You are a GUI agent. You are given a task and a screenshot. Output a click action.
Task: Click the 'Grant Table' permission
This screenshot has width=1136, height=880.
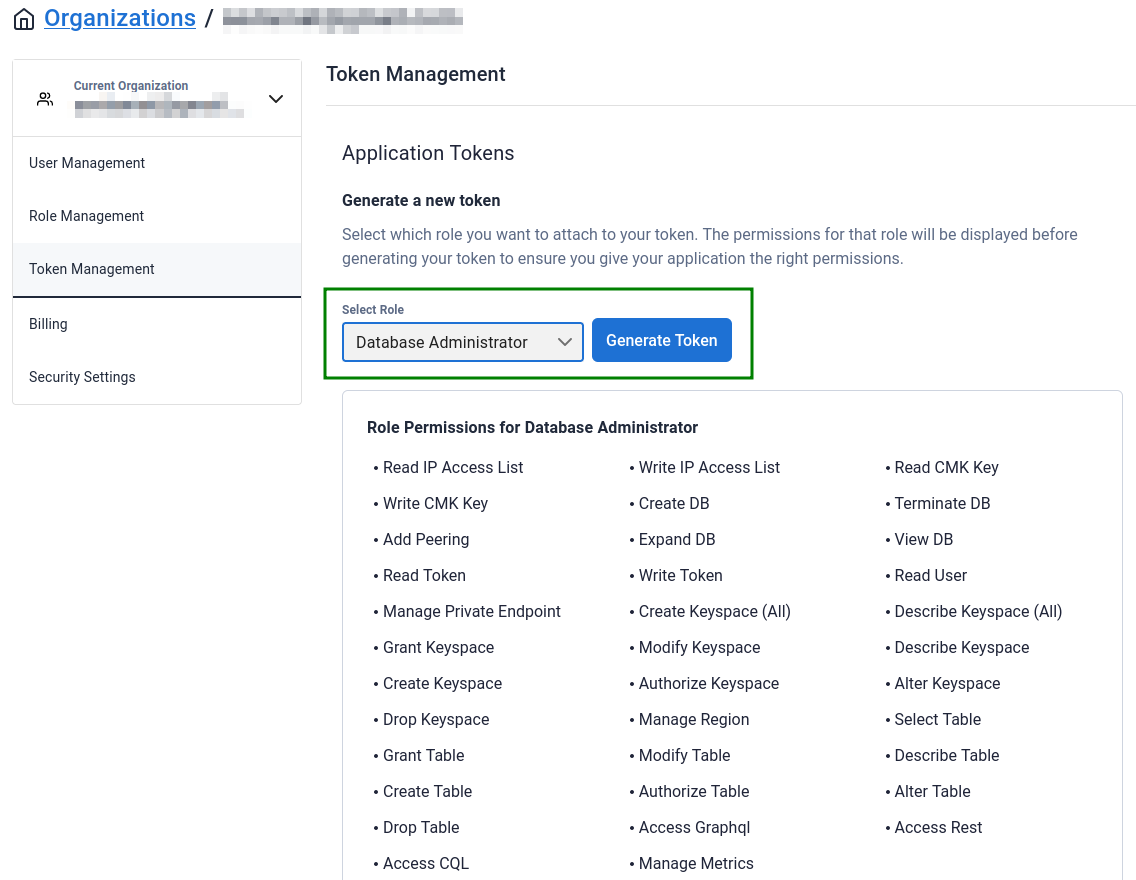(x=423, y=755)
